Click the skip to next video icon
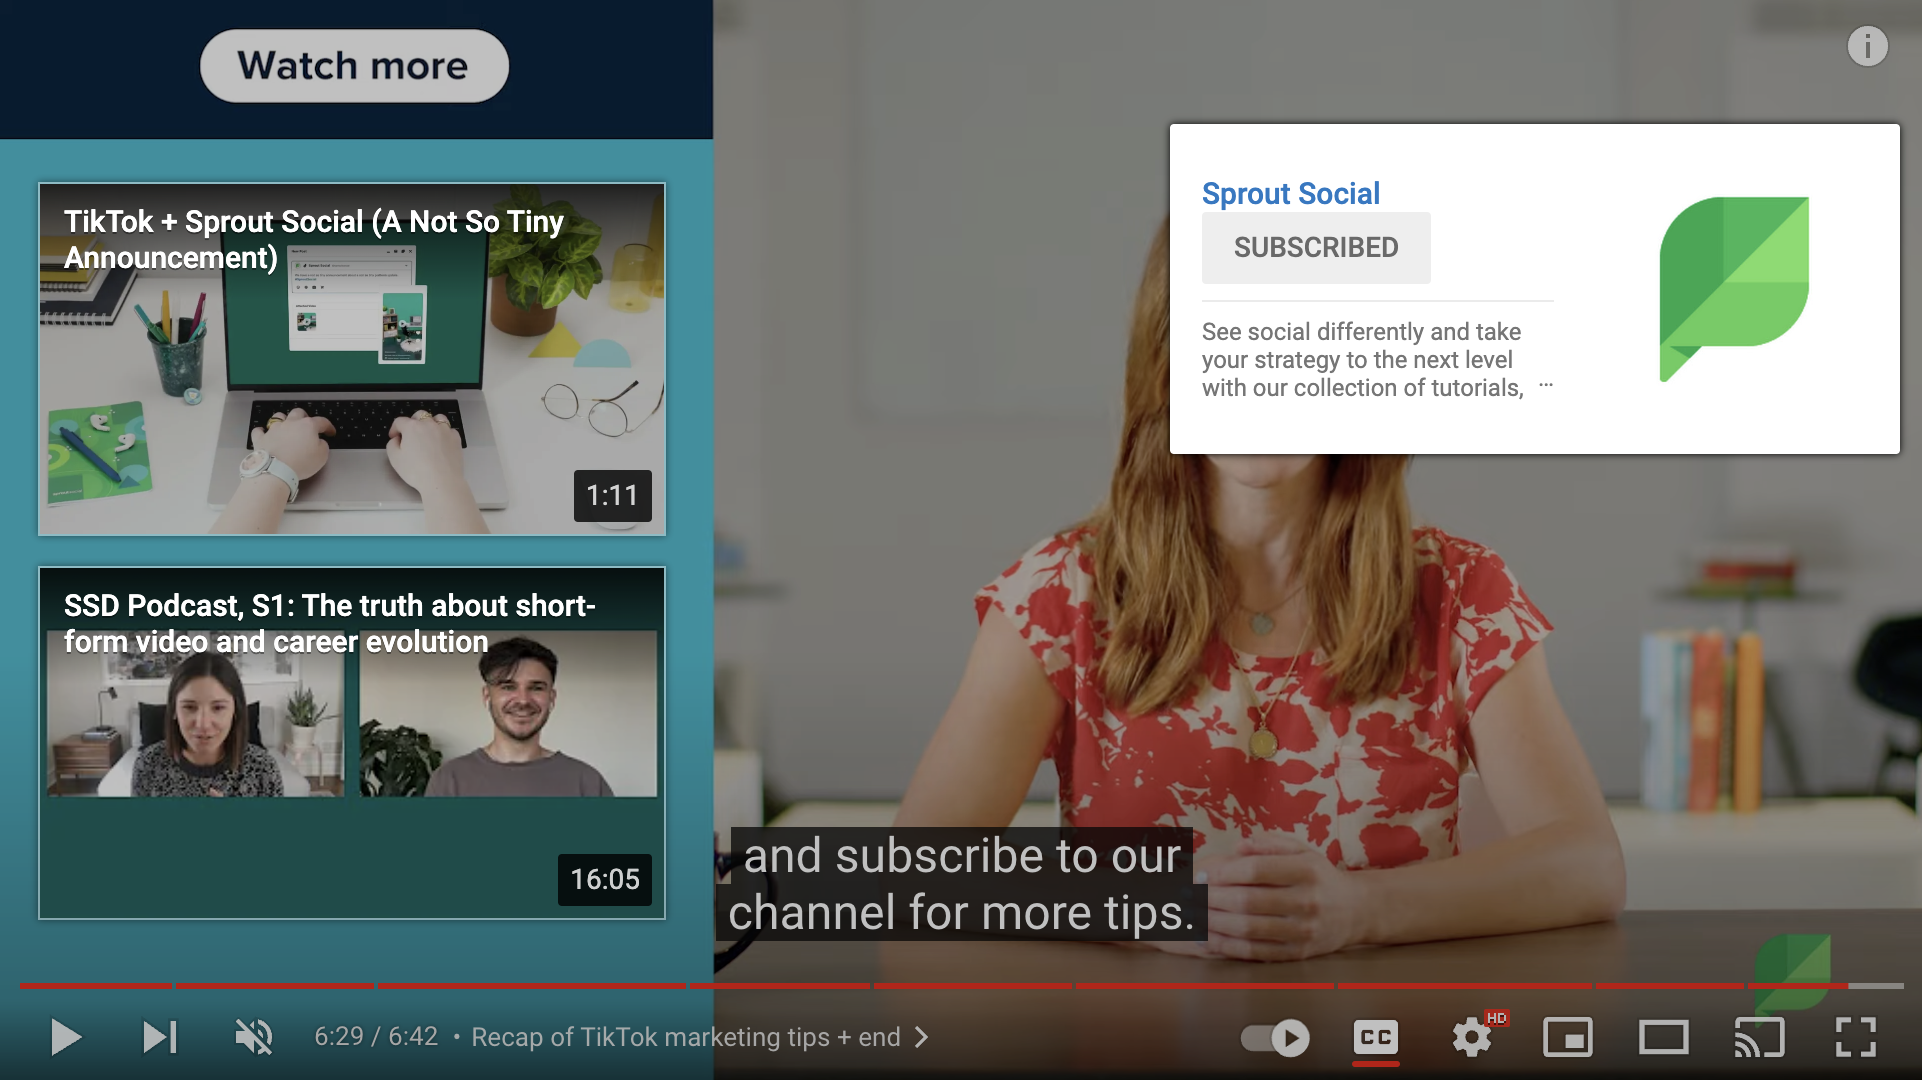 pos(156,1036)
